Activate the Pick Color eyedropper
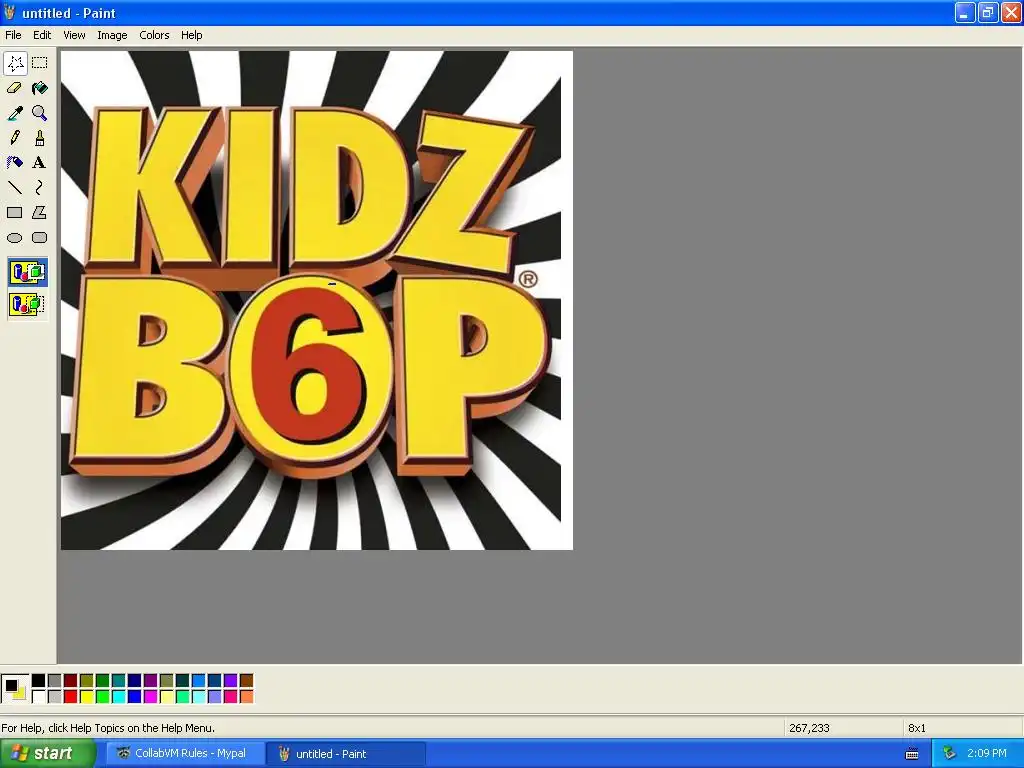Image resolution: width=1024 pixels, height=768 pixels. 15,113
